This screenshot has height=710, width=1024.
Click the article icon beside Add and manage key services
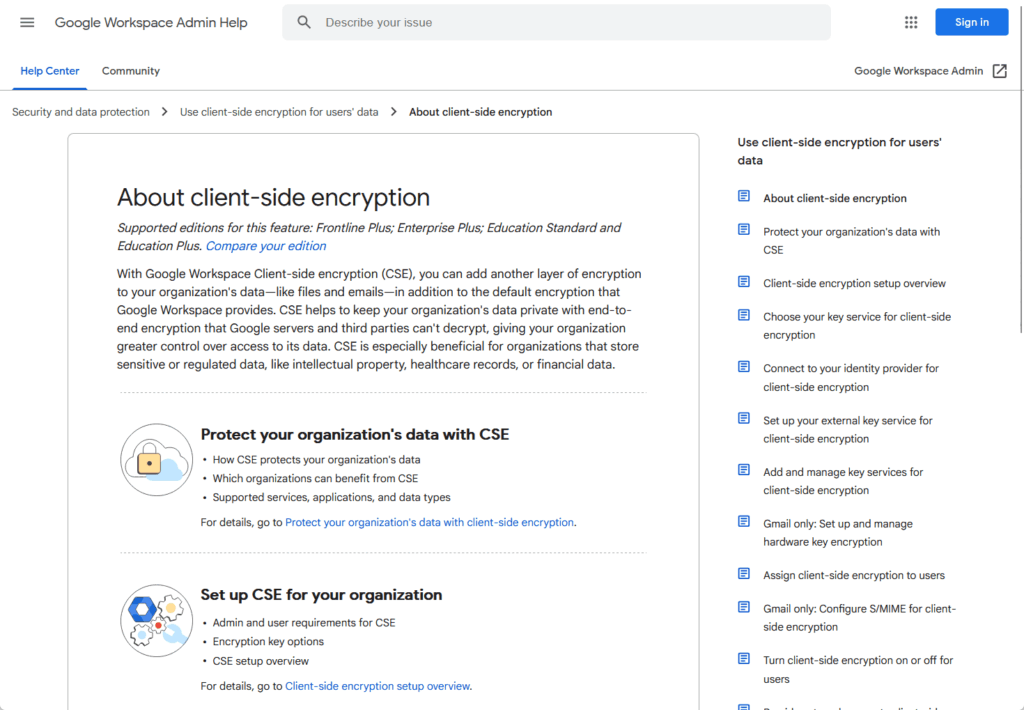point(744,470)
